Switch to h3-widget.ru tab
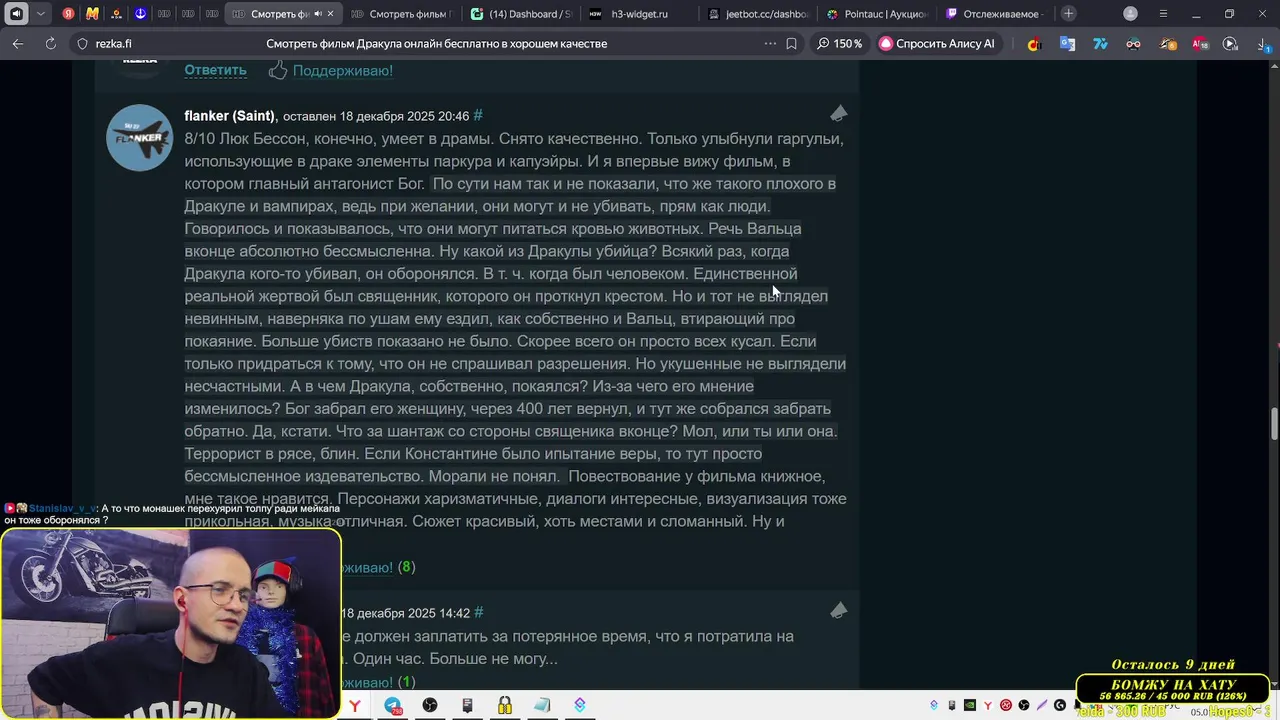 [640, 14]
